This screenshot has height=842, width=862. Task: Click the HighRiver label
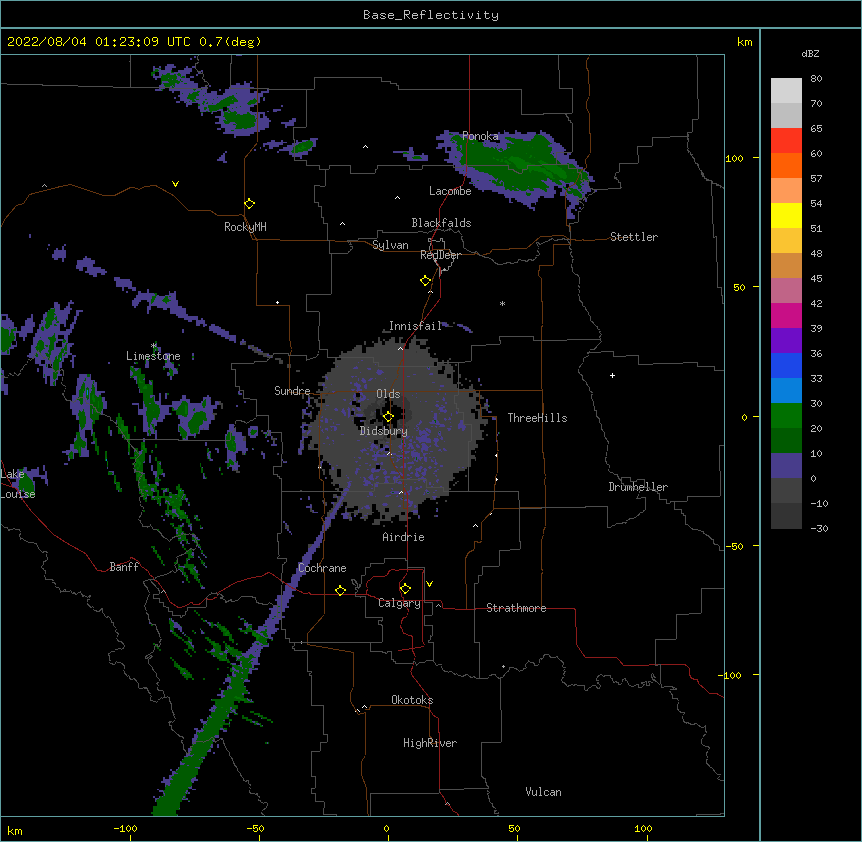(x=430, y=743)
